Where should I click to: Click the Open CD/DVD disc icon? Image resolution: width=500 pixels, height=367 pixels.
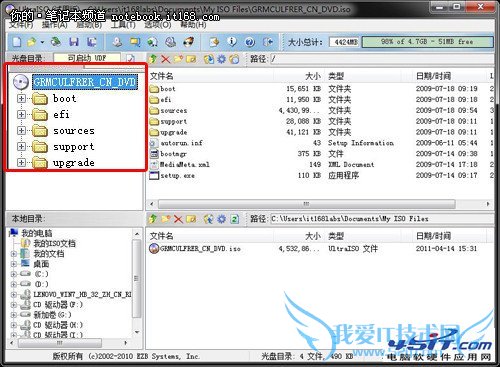(56, 42)
